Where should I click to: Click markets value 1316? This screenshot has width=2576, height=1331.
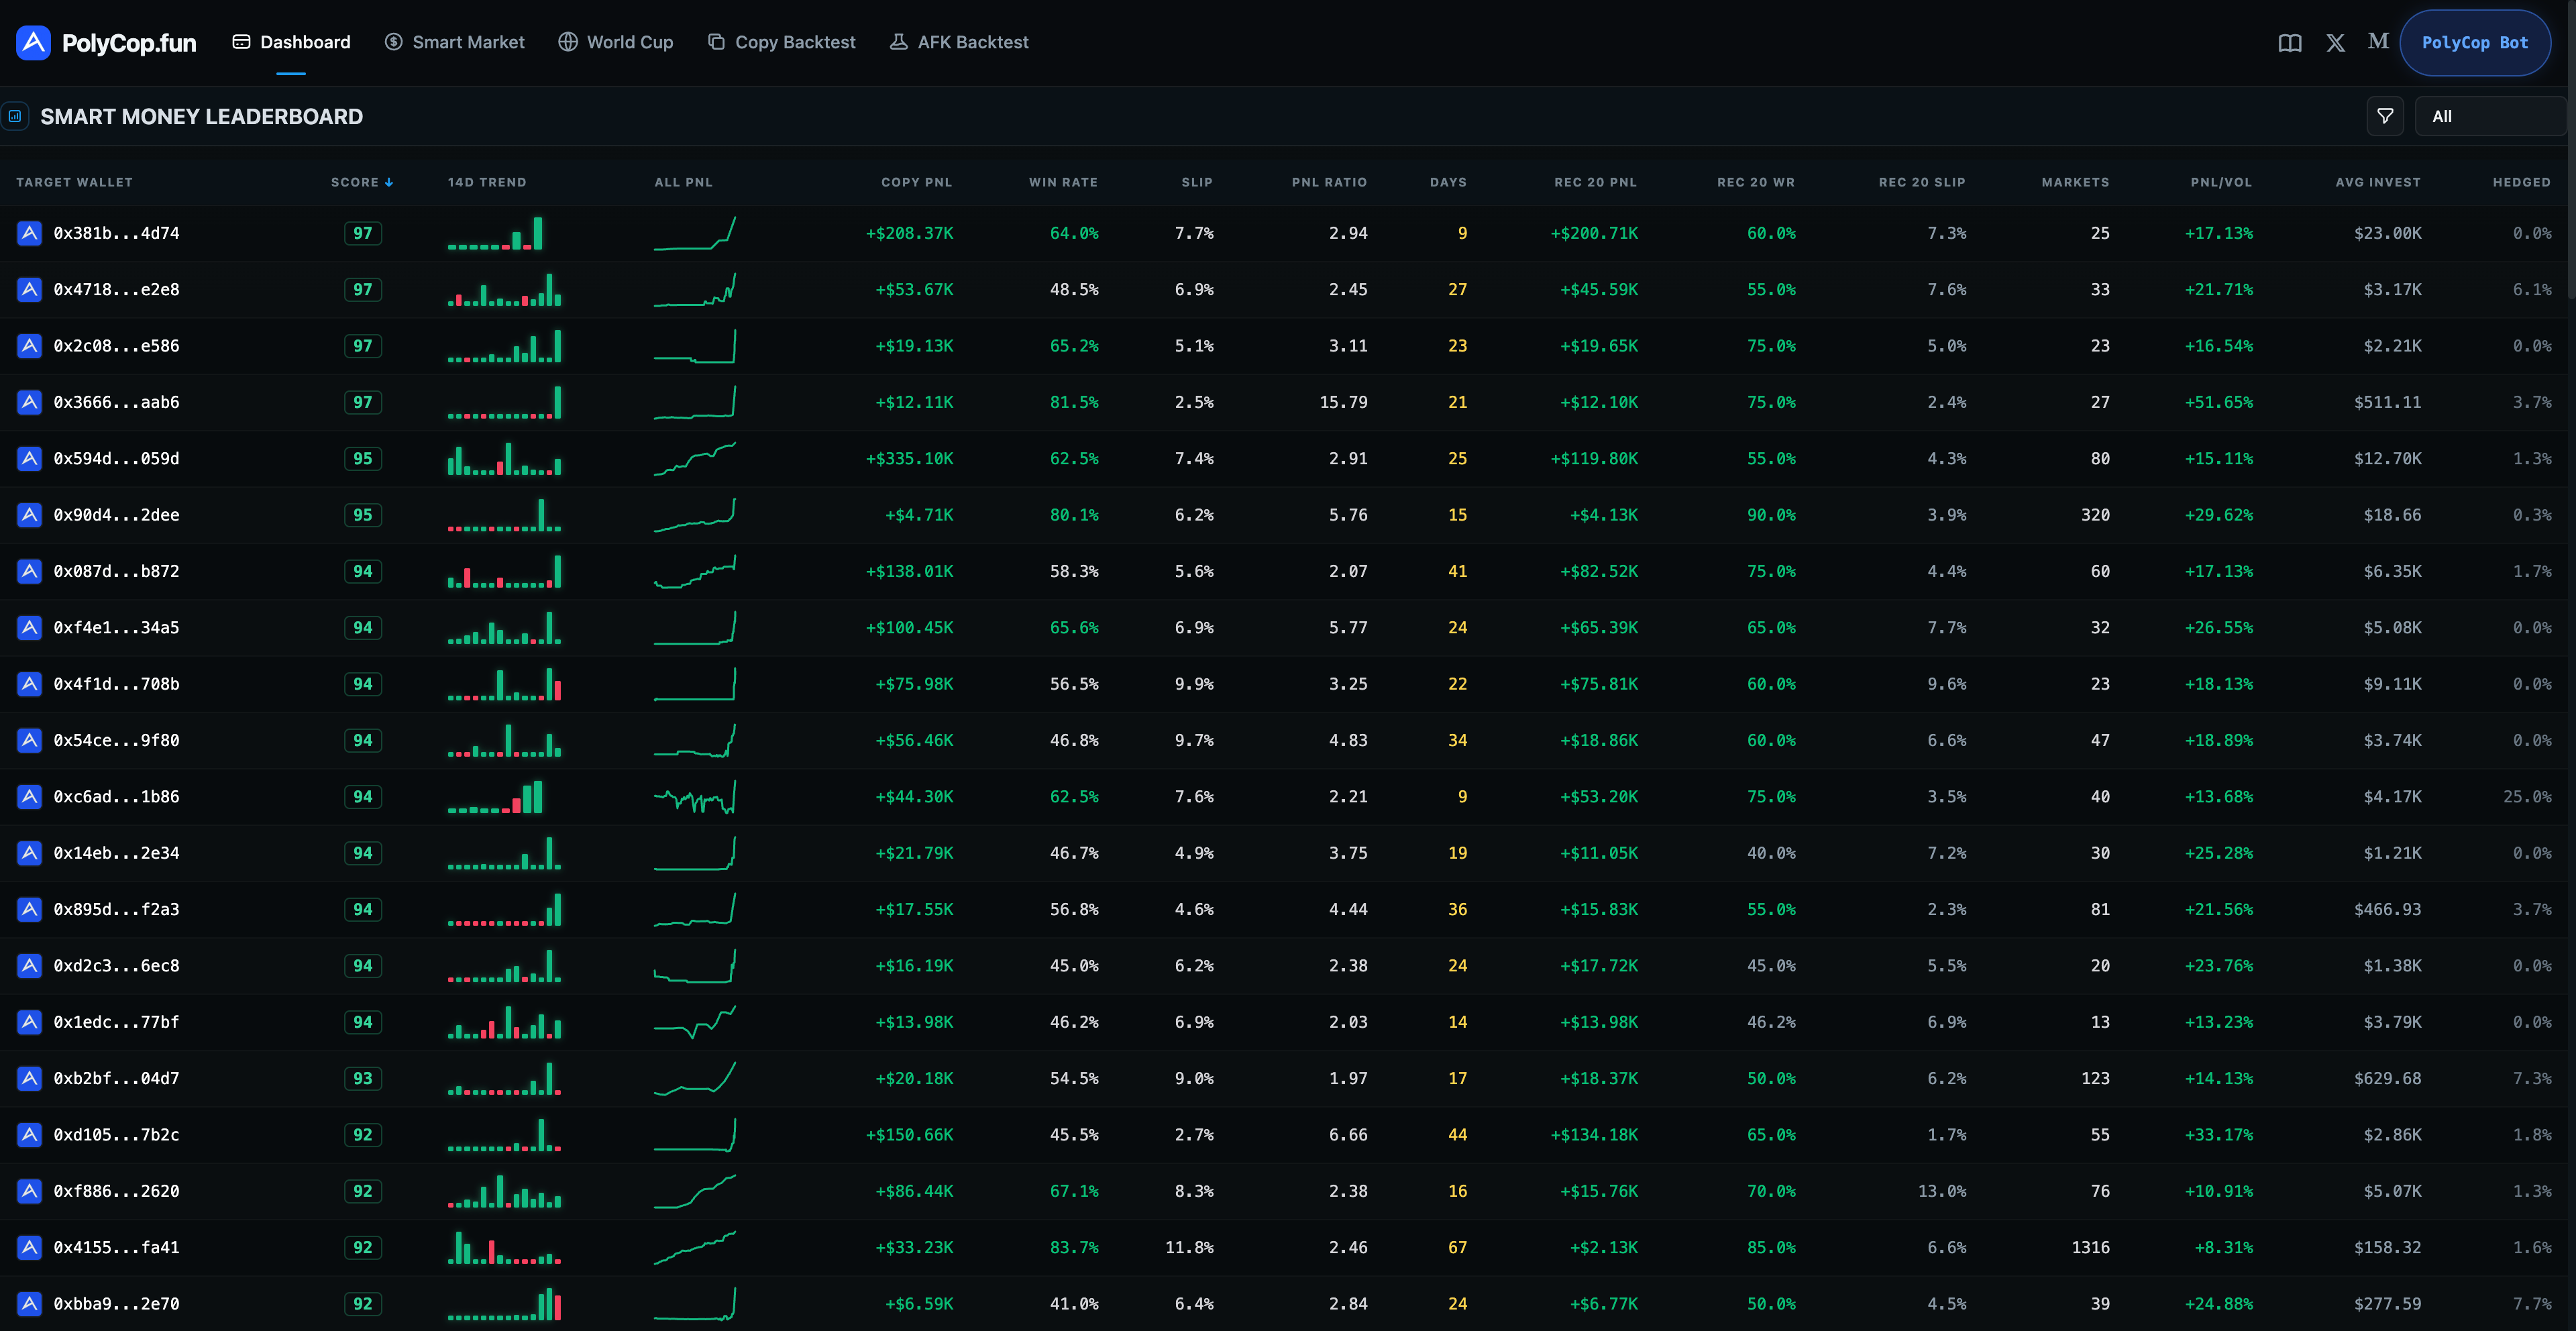click(x=2090, y=1247)
